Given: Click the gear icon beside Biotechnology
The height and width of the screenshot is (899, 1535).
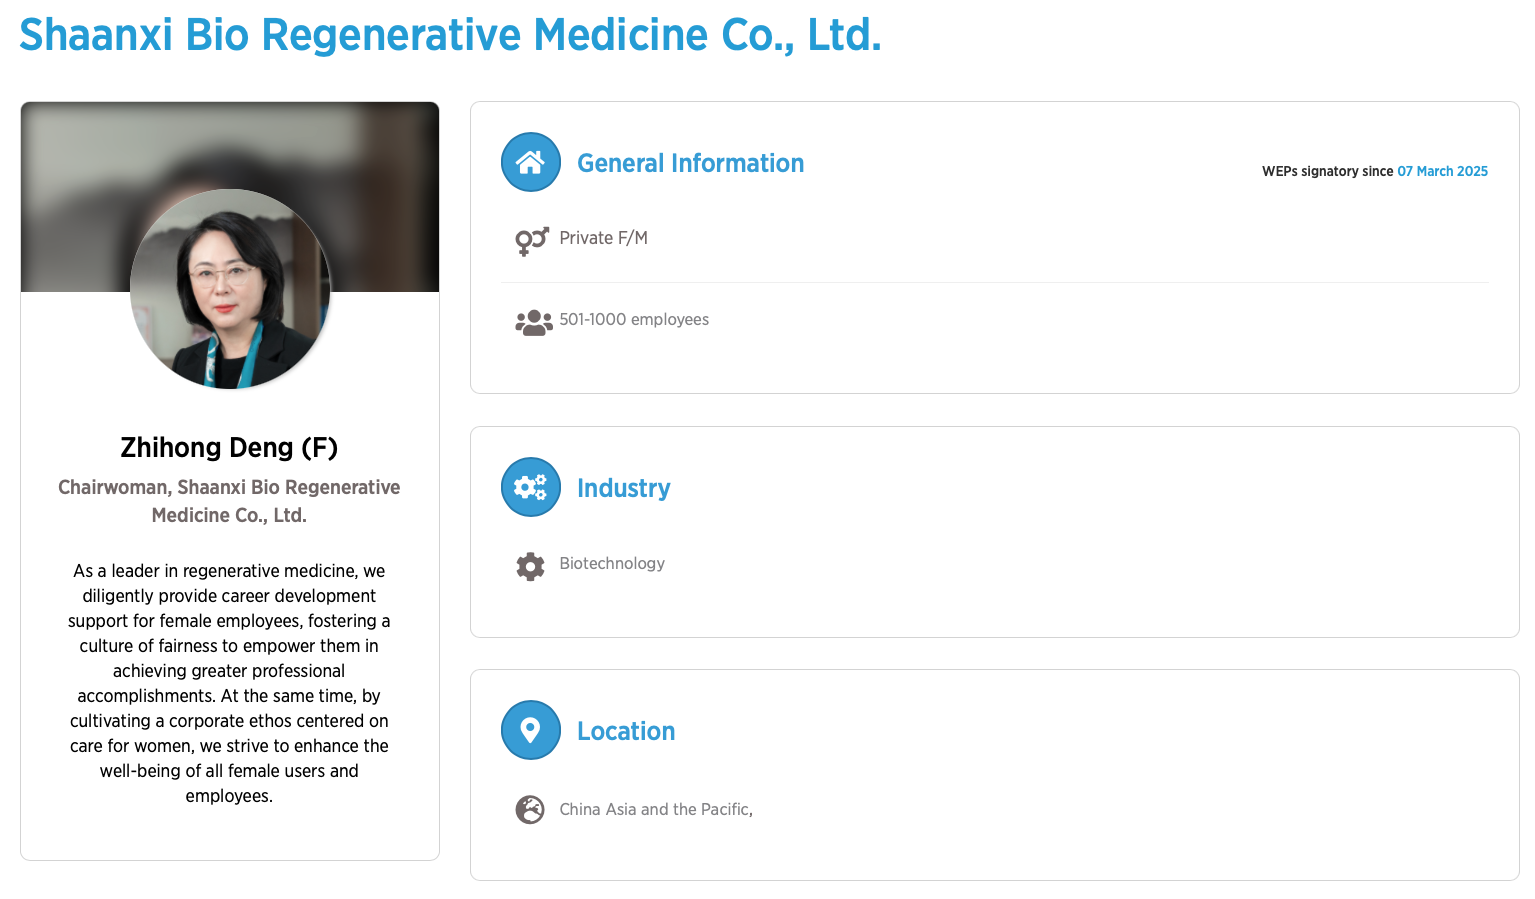Looking at the screenshot, I should click(x=530, y=566).
